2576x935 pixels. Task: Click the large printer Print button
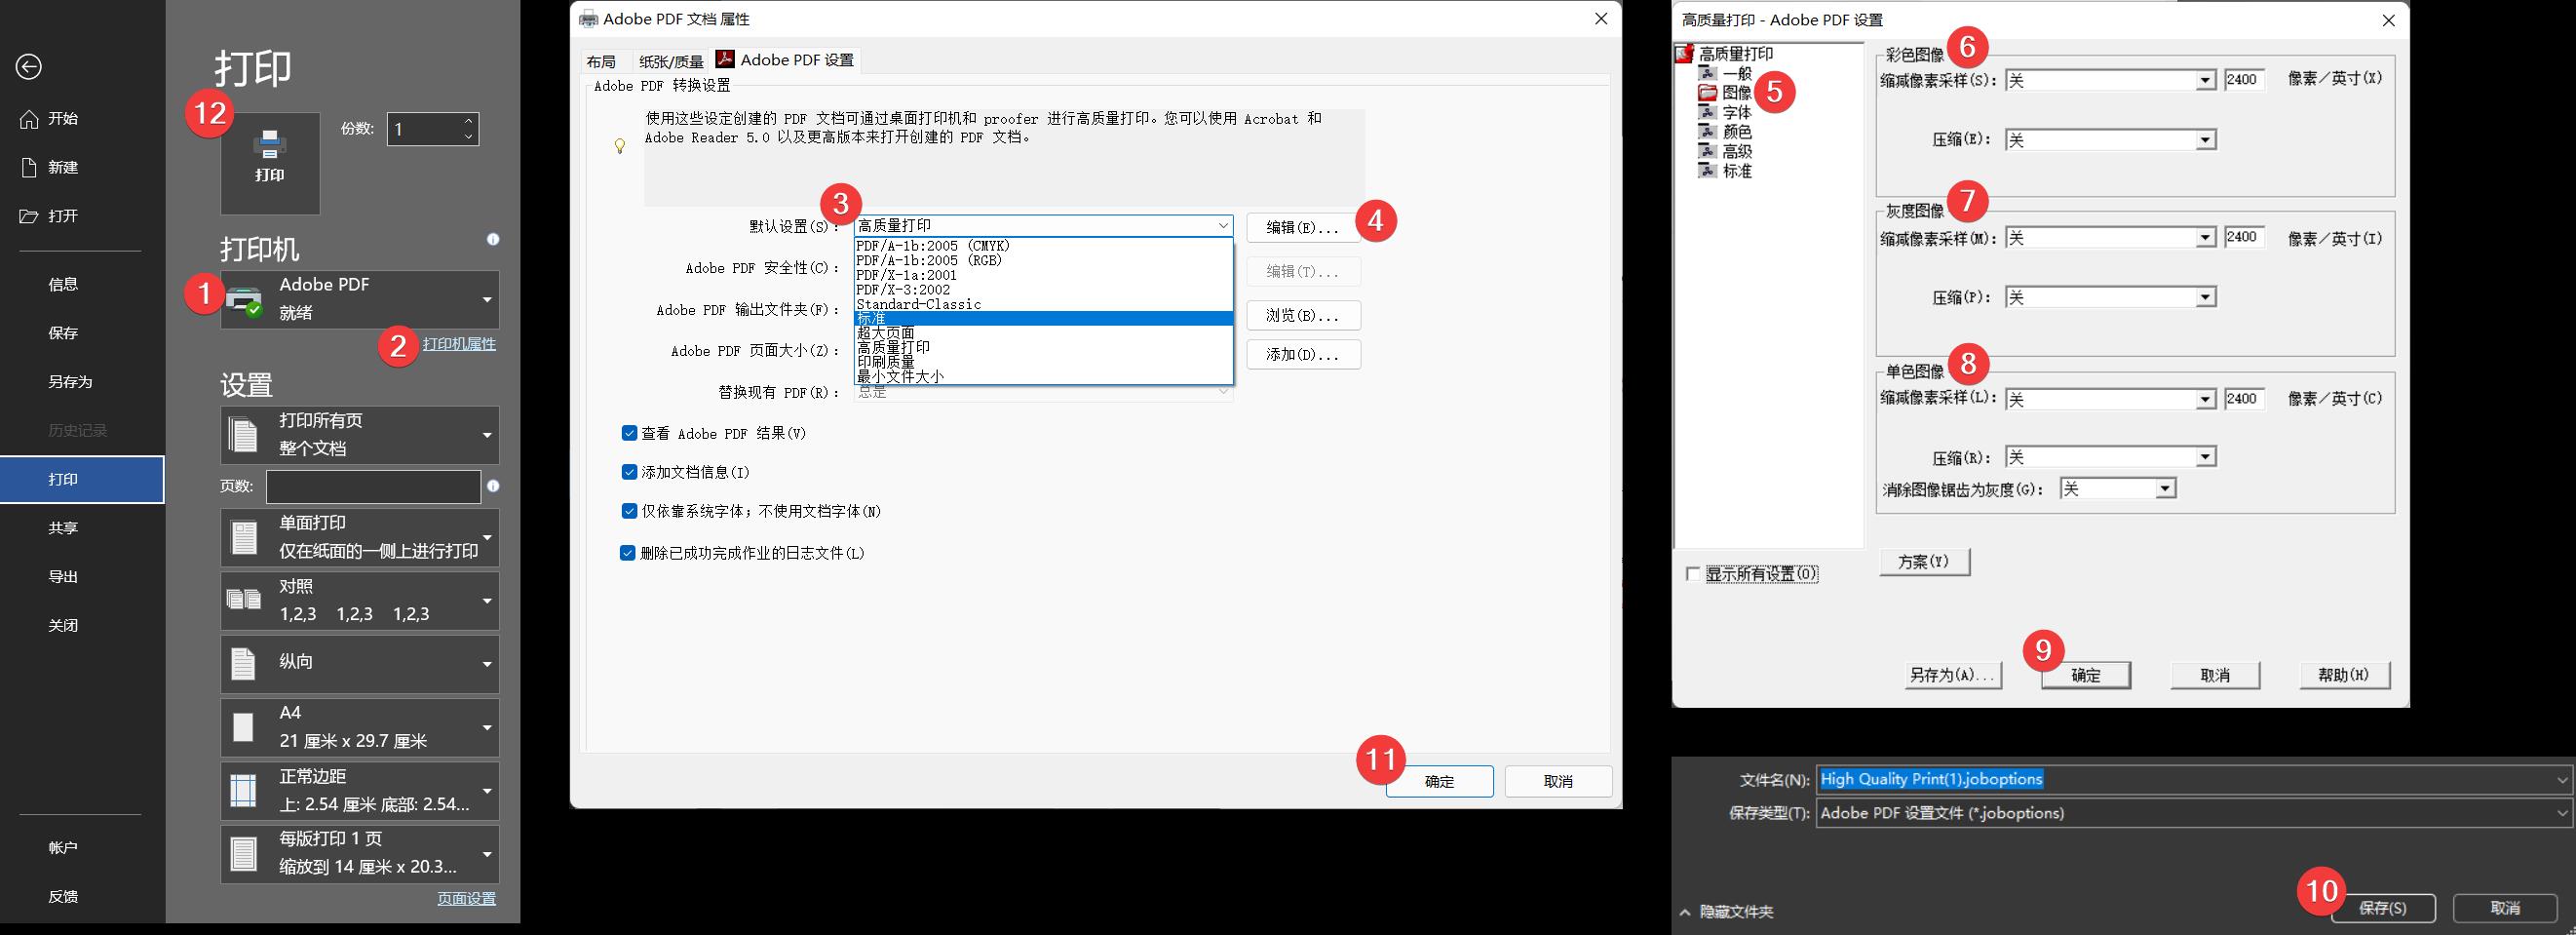pos(270,163)
